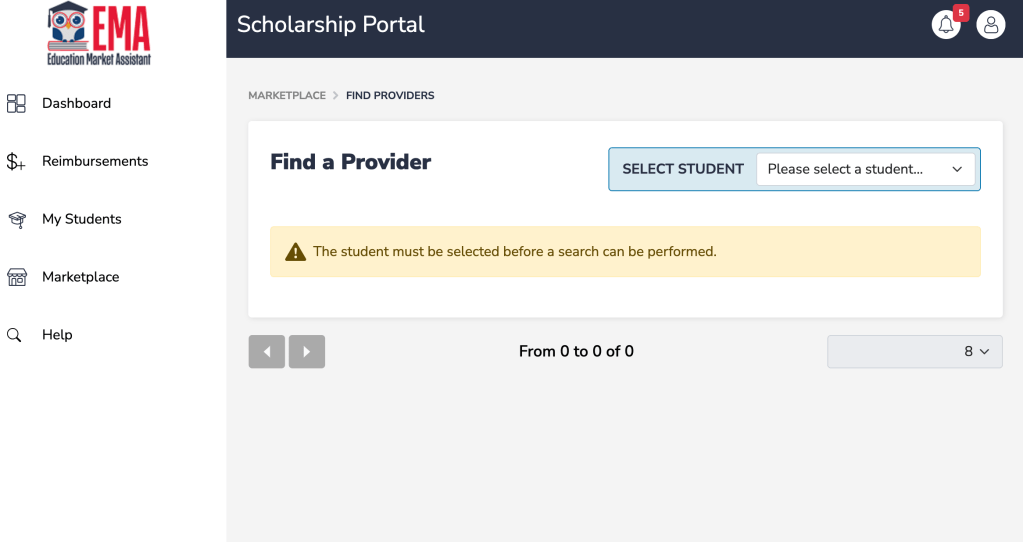Click the Marketplace breadcrumb link
The height and width of the screenshot is (542, 1023).
coord(287,96)
